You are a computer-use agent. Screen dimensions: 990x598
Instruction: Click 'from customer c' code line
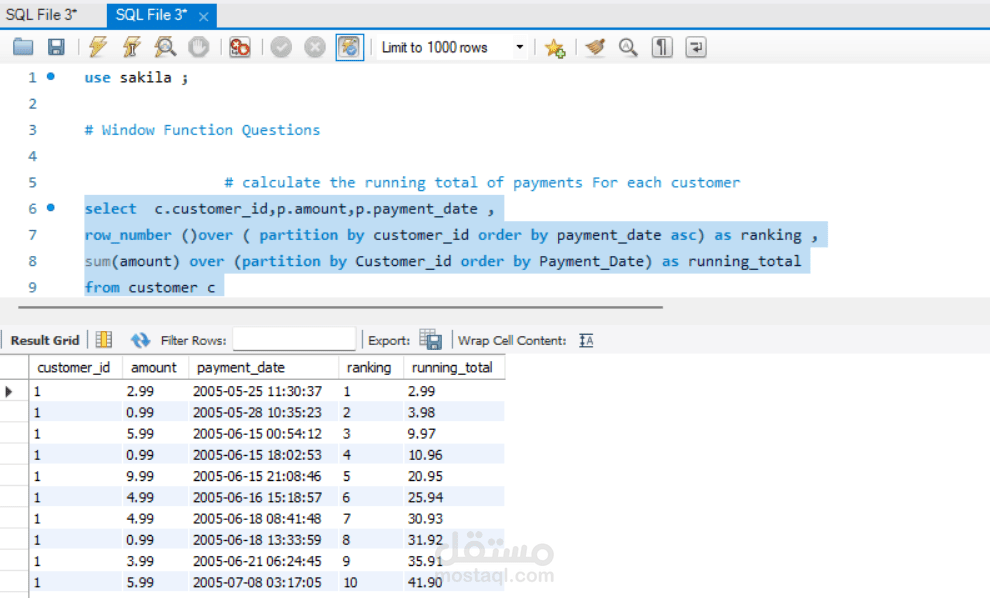pos(150,287)
